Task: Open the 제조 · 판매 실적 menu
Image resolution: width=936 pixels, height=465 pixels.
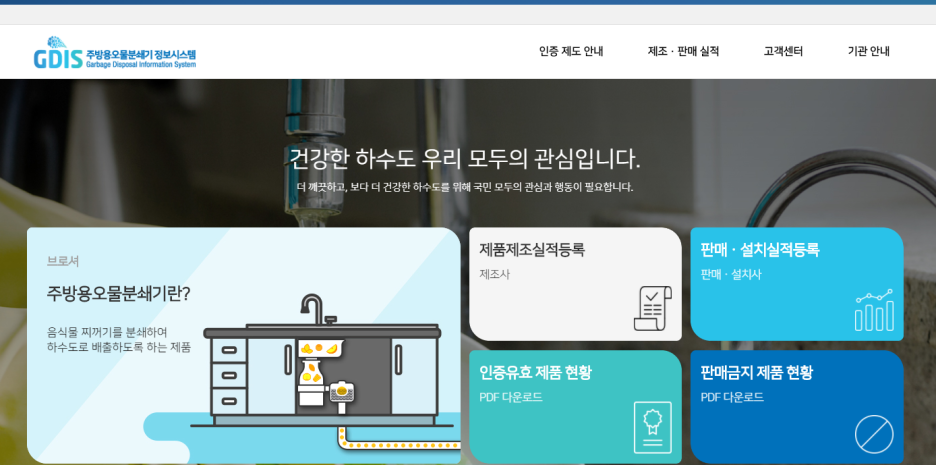Action: coord(683,51)
